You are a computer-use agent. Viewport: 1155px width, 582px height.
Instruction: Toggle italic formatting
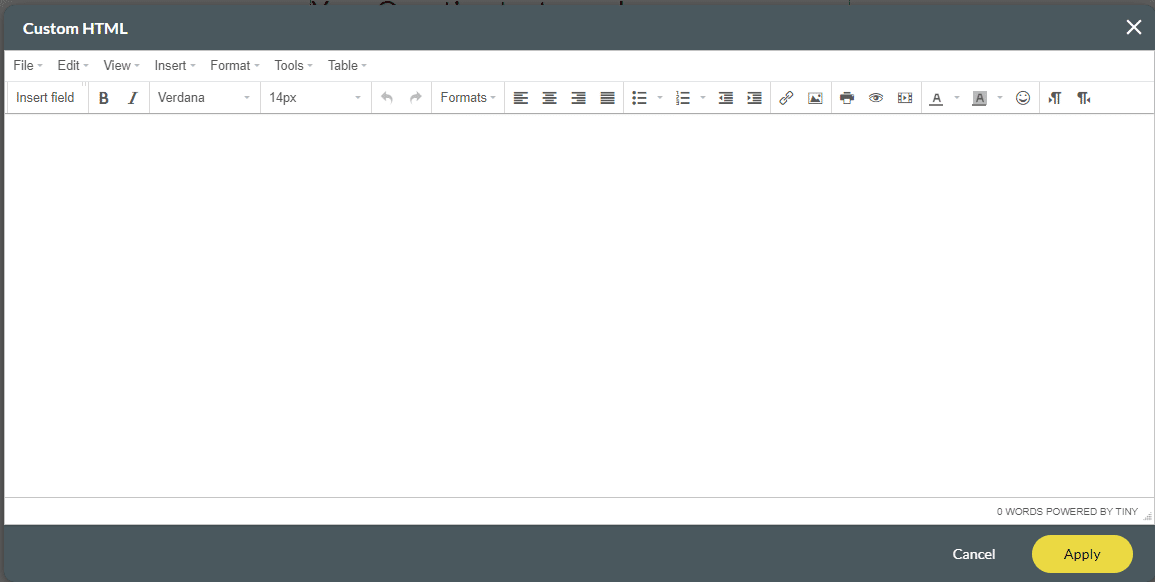point(131,97)
